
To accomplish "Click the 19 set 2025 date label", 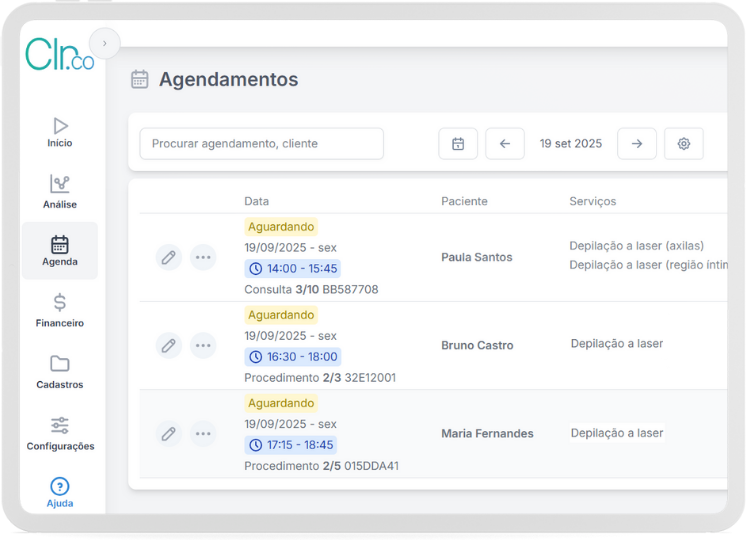I will [x=571, y=144].
